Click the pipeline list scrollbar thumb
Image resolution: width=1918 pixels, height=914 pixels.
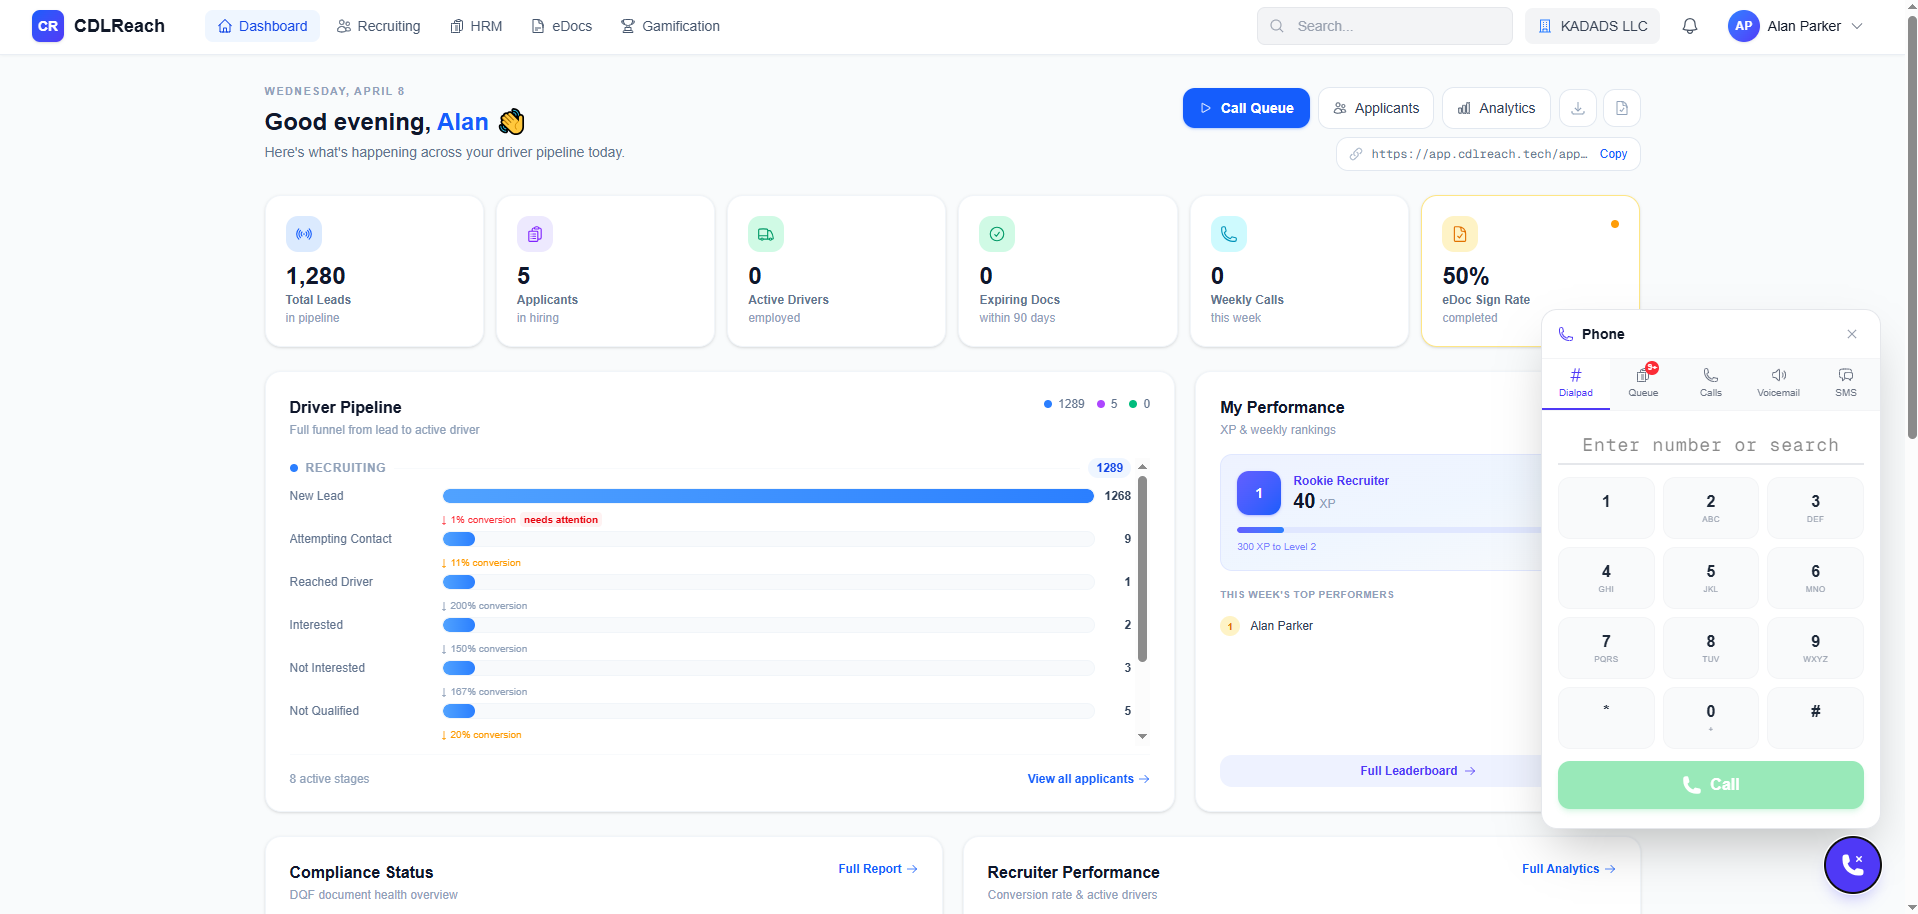click(x=1142, y=569)
